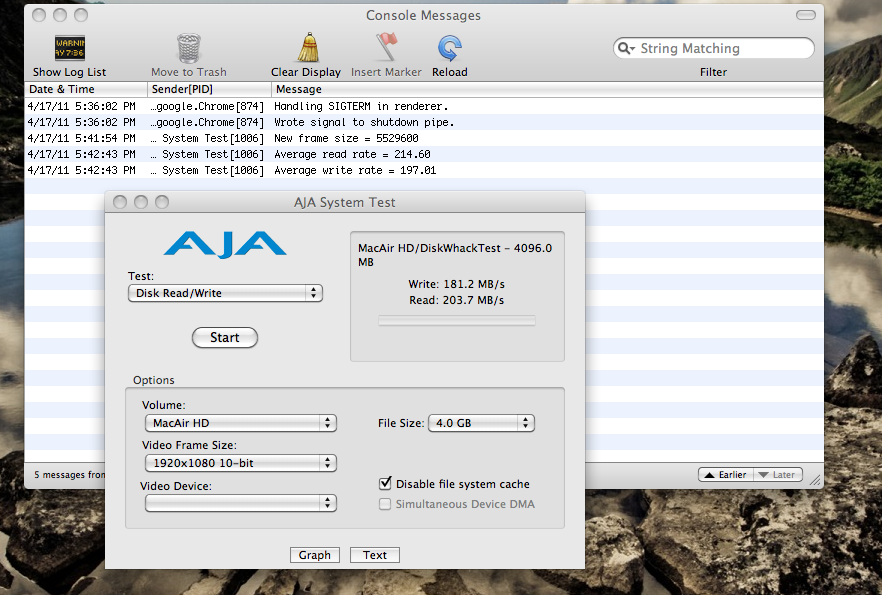Select the Wrote signal to shutdown pipe row
This screenshot has height=595, width=882.
[424, 122]
